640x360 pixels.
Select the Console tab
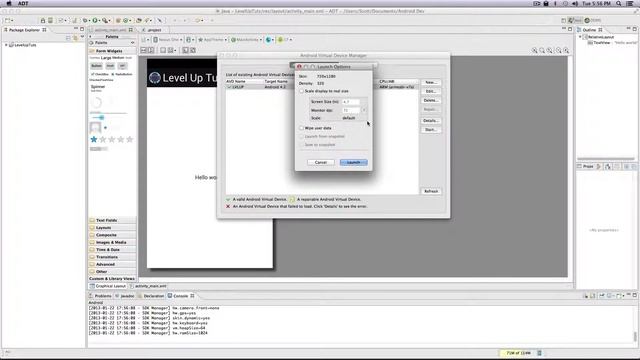click(x=181, y=296)
